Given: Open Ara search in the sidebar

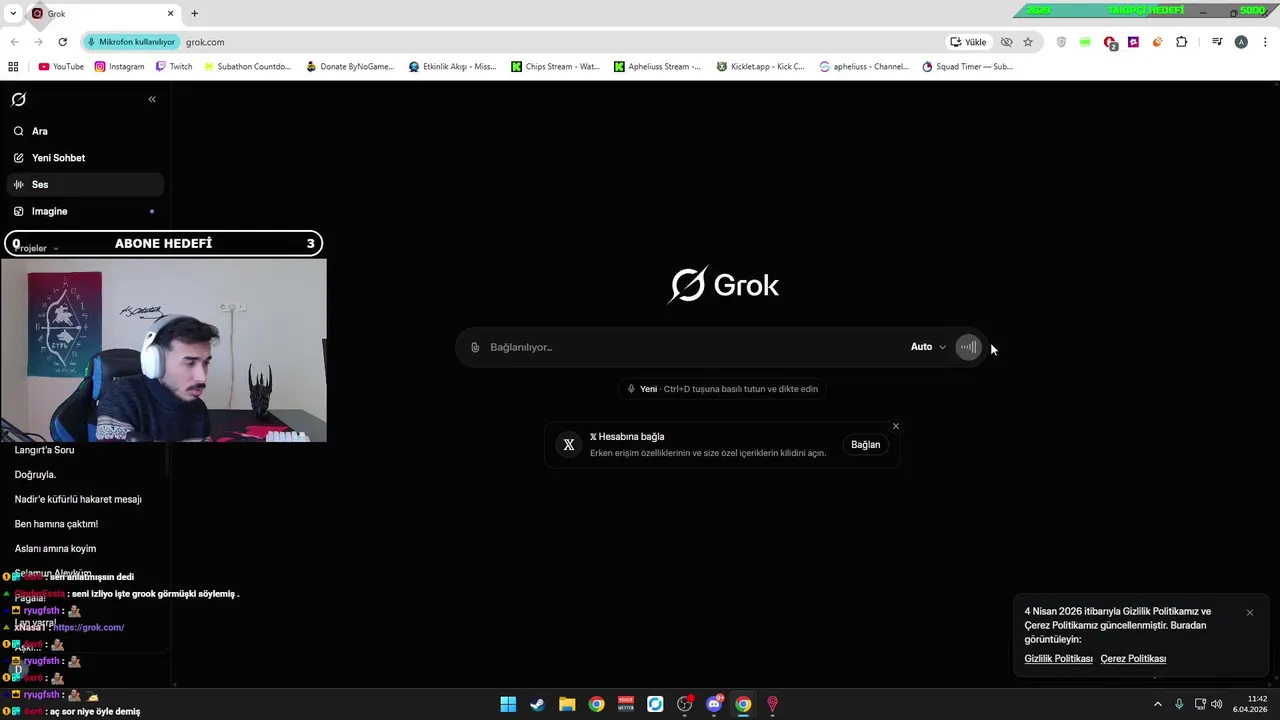Looking at the screenshot, I should pyautogui.click(x=85, y=131).
